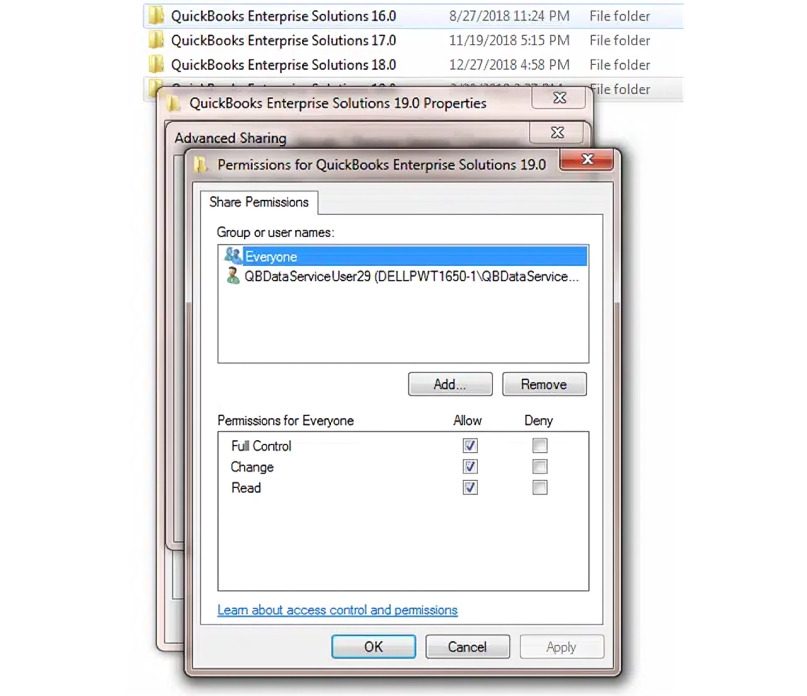This screenshot has height=696, width=807.
Task: Click the Apply button
Action: (562, 647)
